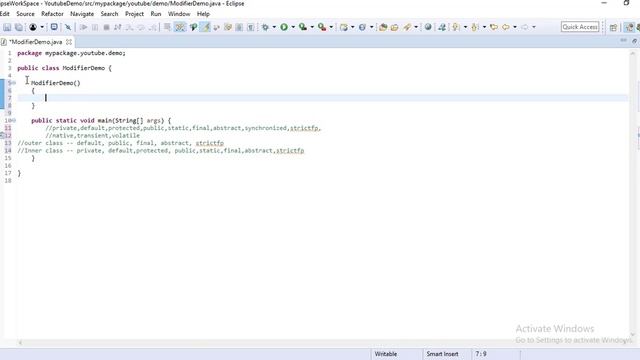
Task: Open the Window menu
Action: coord(179,14)
